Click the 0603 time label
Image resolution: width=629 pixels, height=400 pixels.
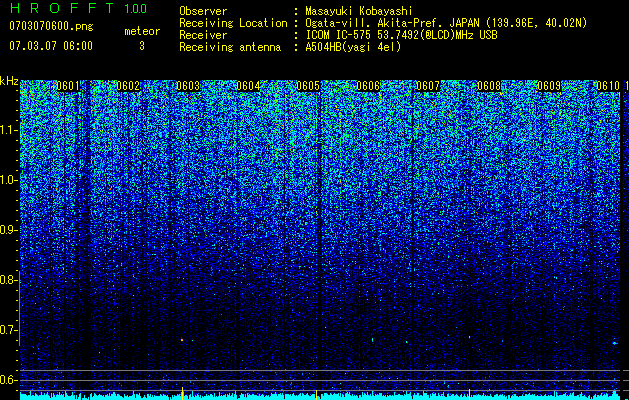coord(188,86)
